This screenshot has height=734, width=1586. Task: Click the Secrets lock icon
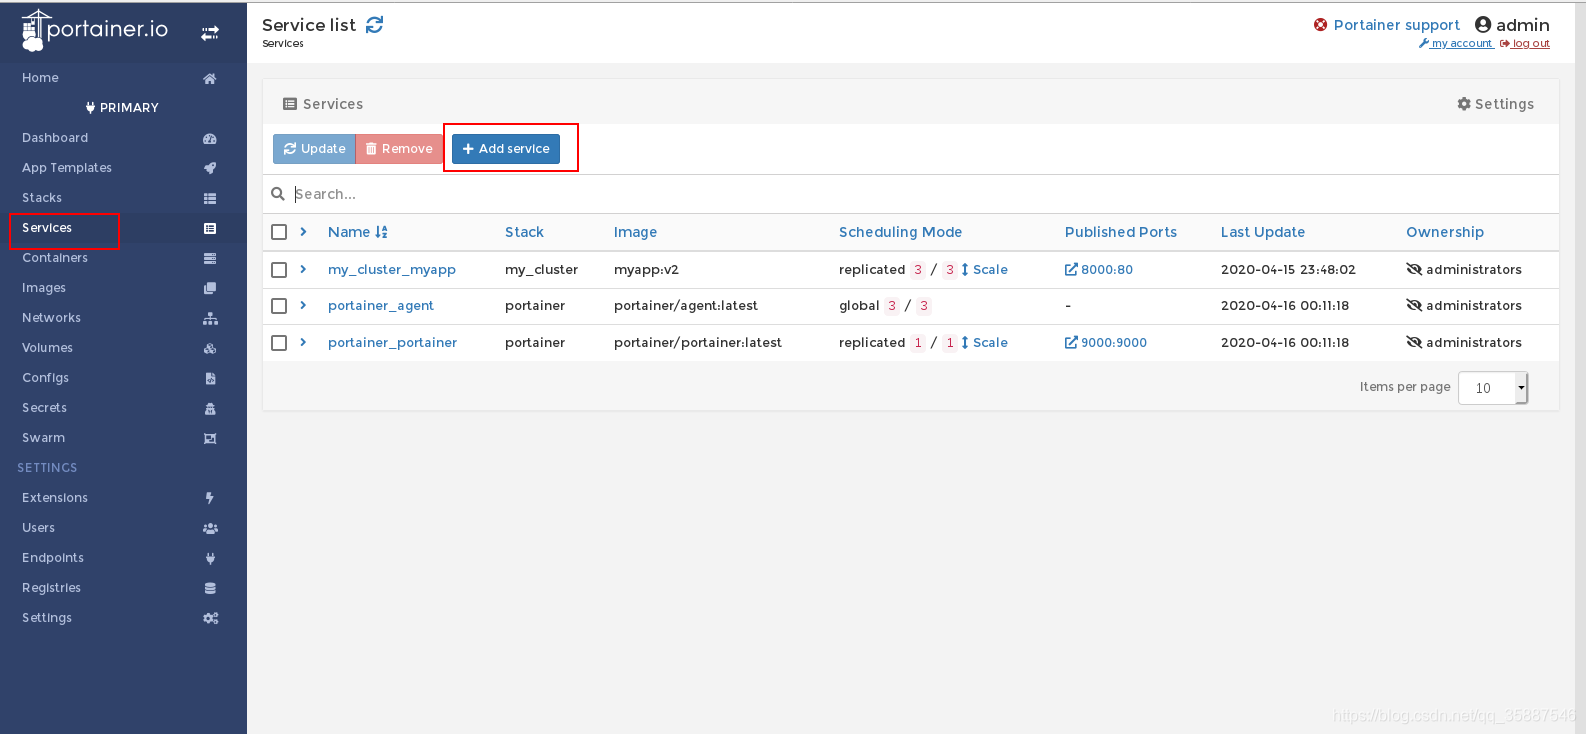pyautogui.click(x=210, y=408)
